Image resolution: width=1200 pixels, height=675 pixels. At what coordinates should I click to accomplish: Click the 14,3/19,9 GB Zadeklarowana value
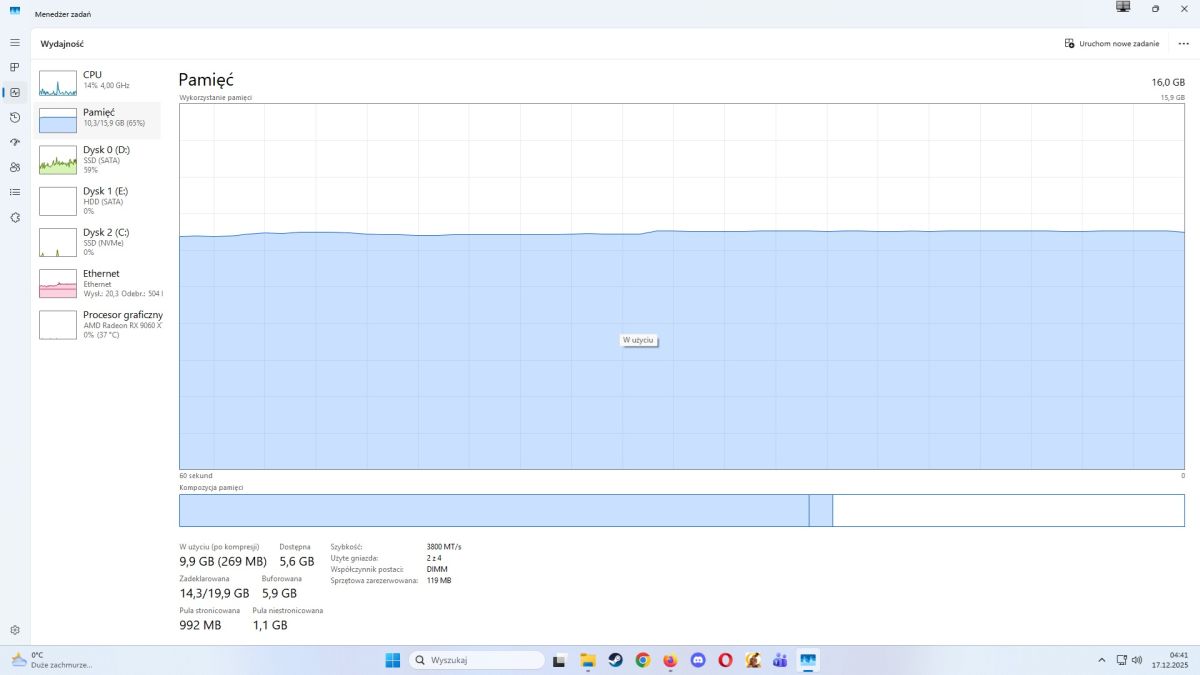(214, 593)
